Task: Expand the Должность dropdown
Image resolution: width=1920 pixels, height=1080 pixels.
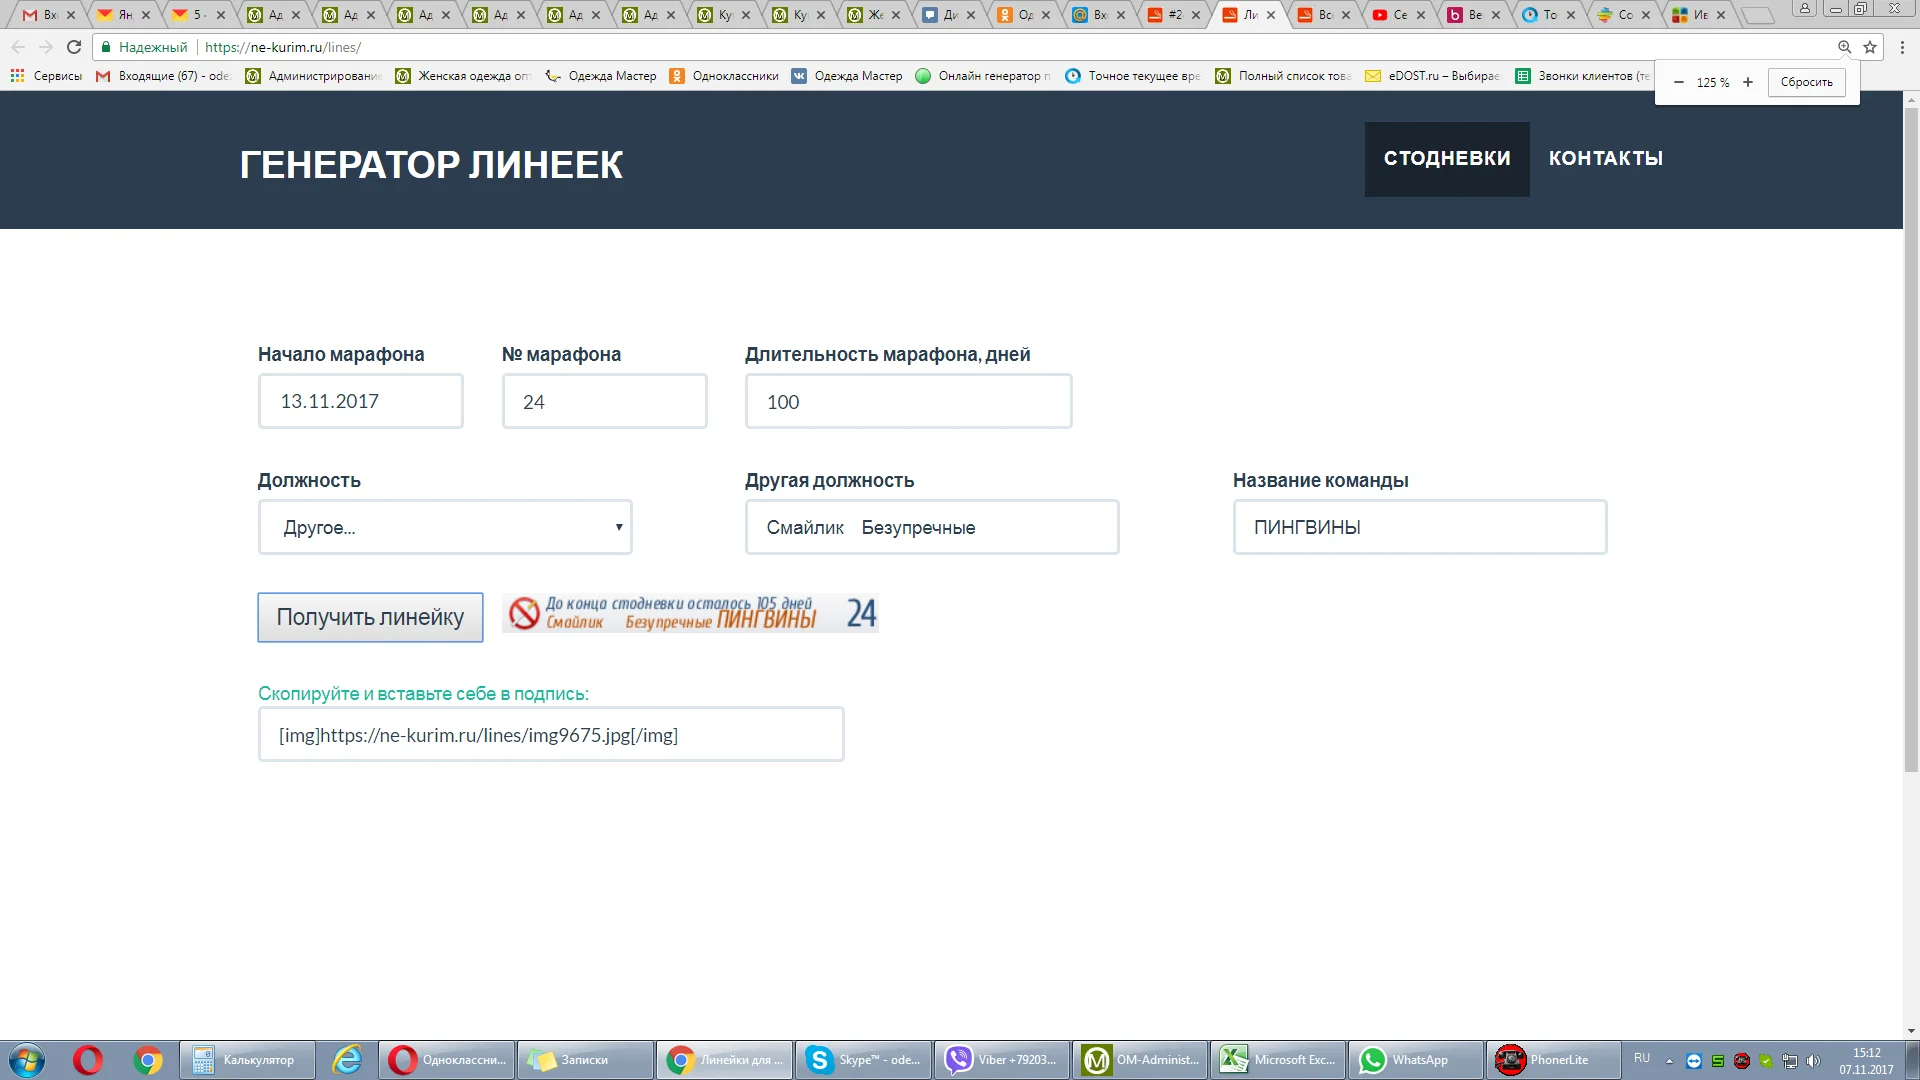Action: pyautogui.click(x=445, y=527)
